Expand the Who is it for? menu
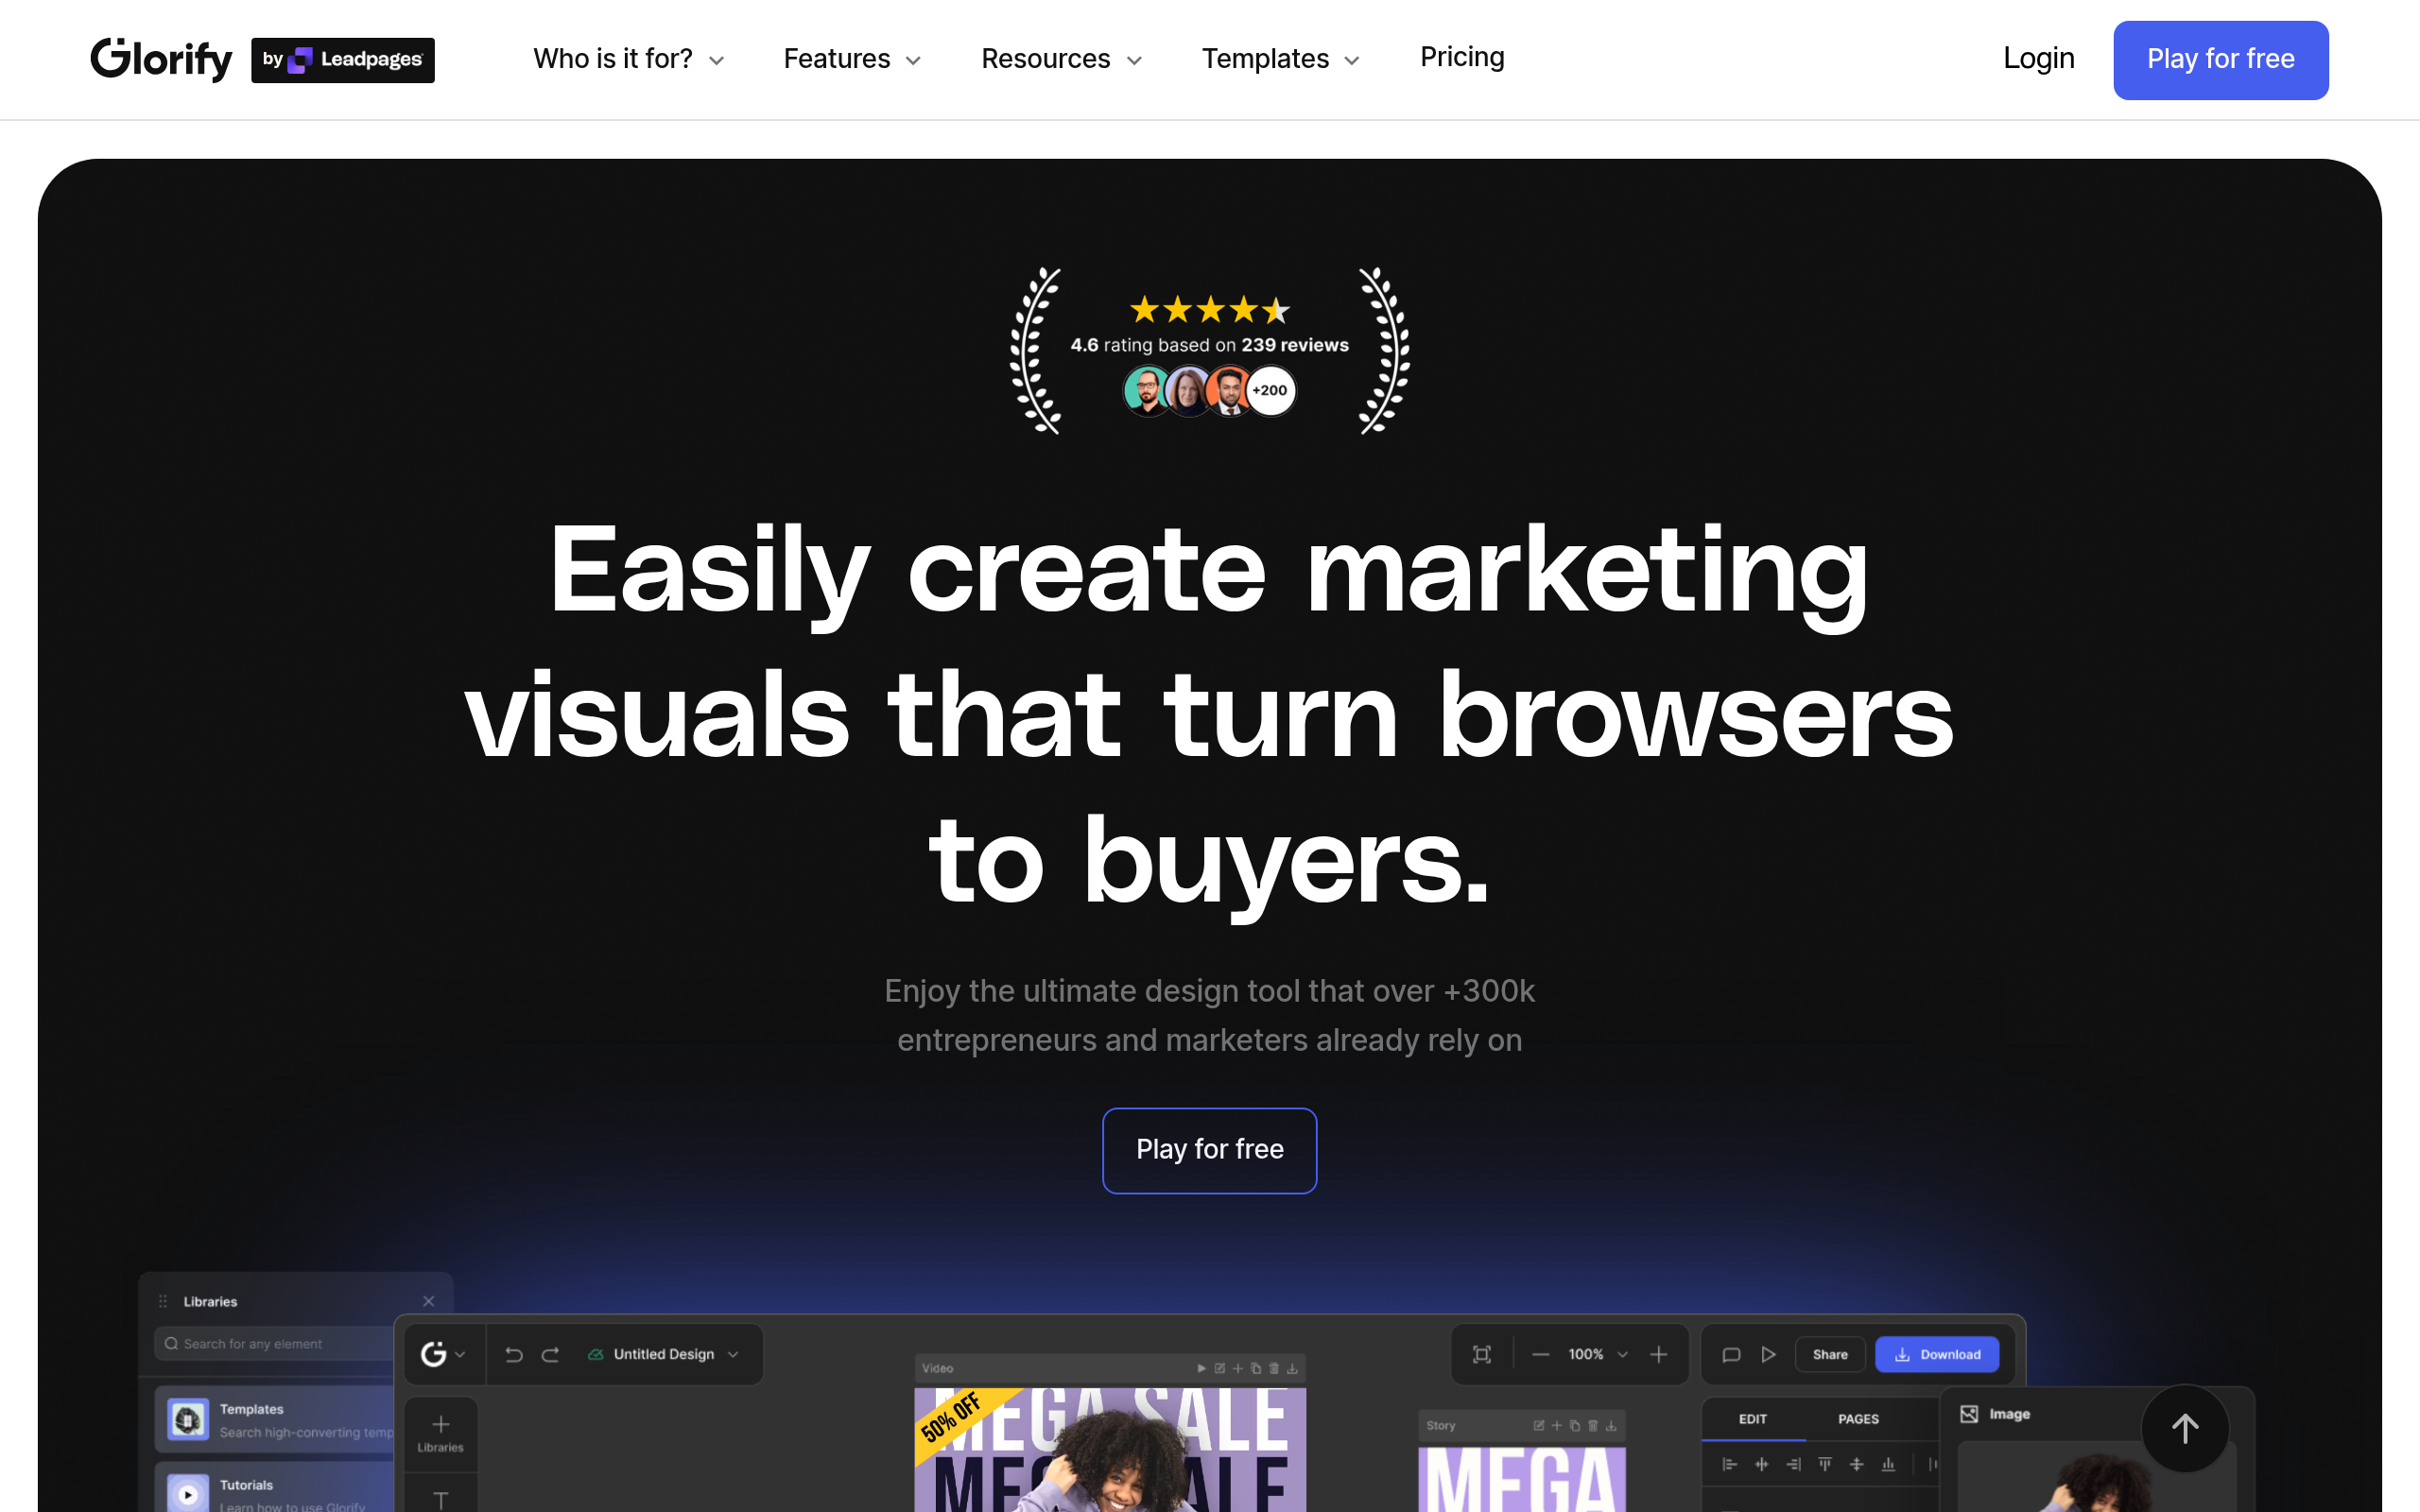Screen dimensions: 2420x1512 coord(629,59)
